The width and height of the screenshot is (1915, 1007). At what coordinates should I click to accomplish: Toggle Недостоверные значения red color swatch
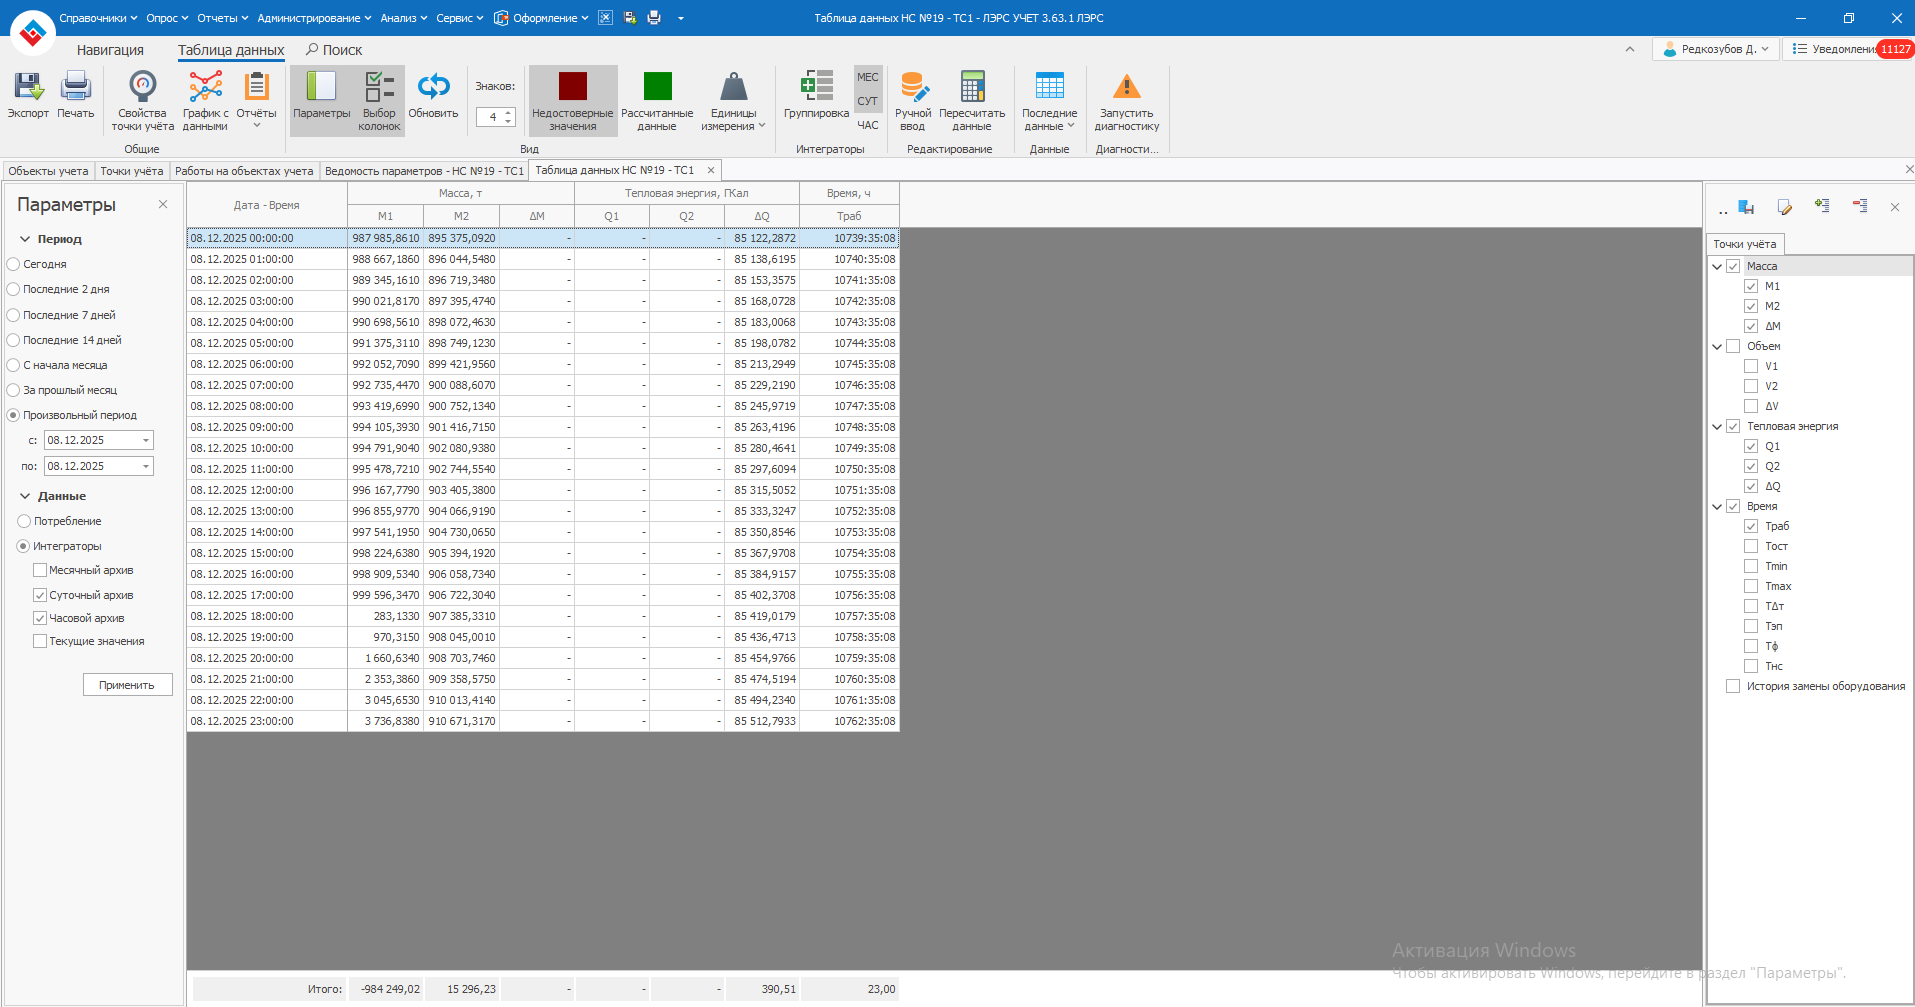572,87
